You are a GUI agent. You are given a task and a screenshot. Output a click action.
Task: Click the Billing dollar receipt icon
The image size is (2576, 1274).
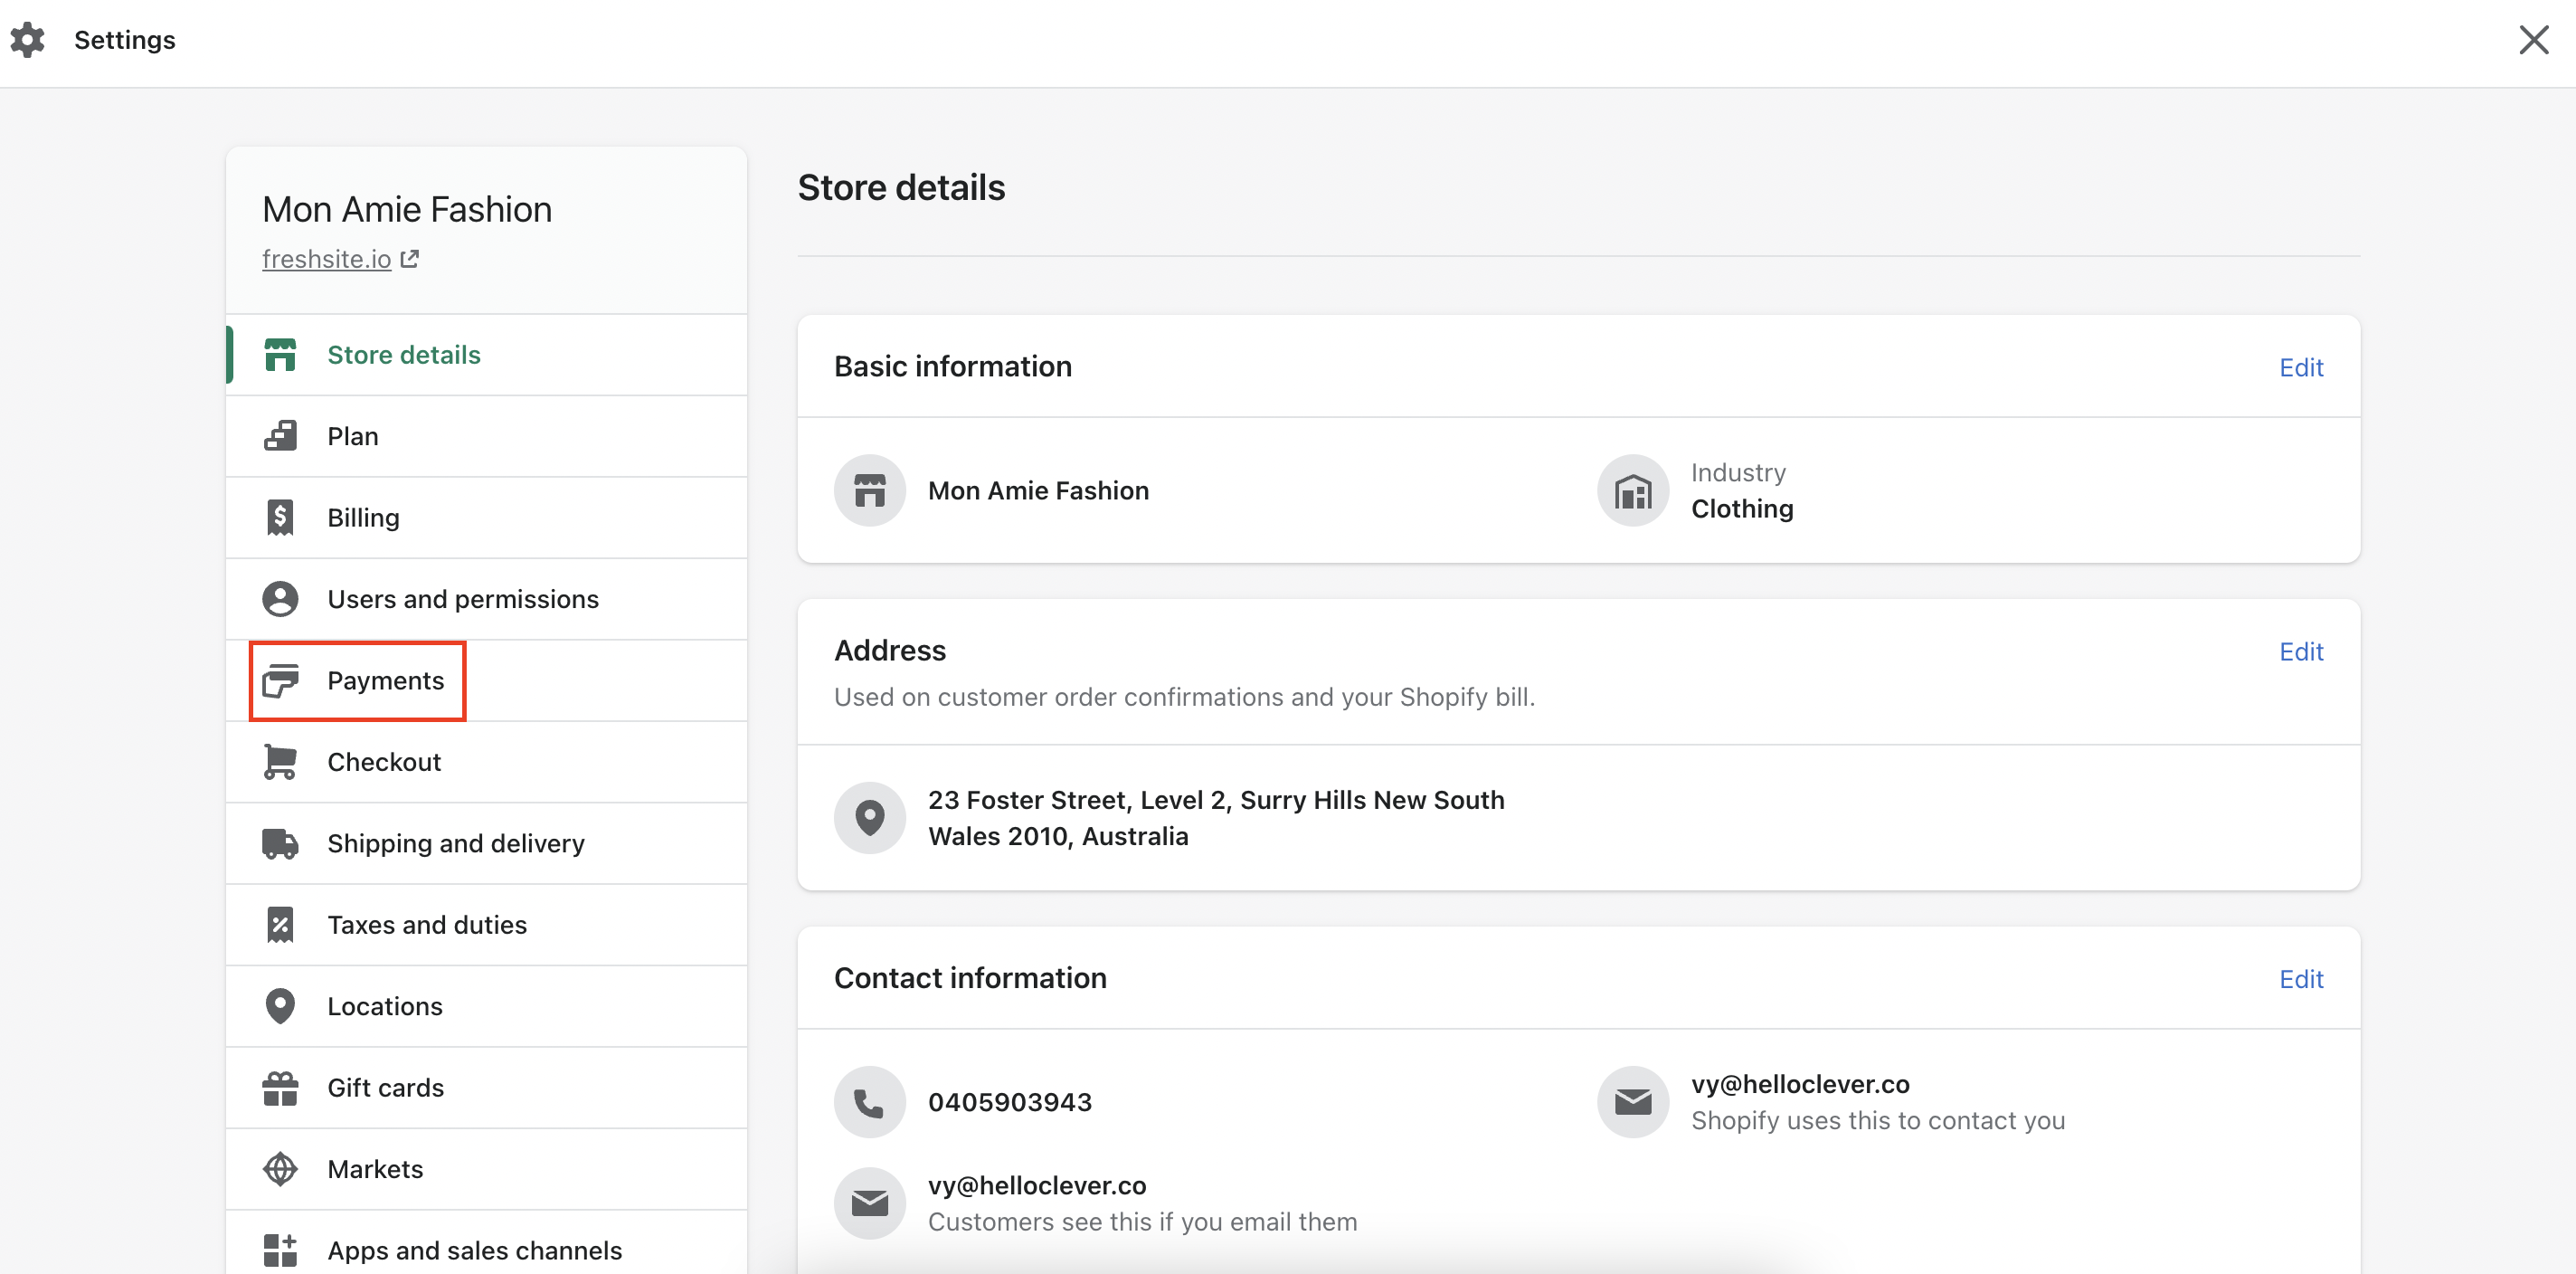tap(280, 518)
